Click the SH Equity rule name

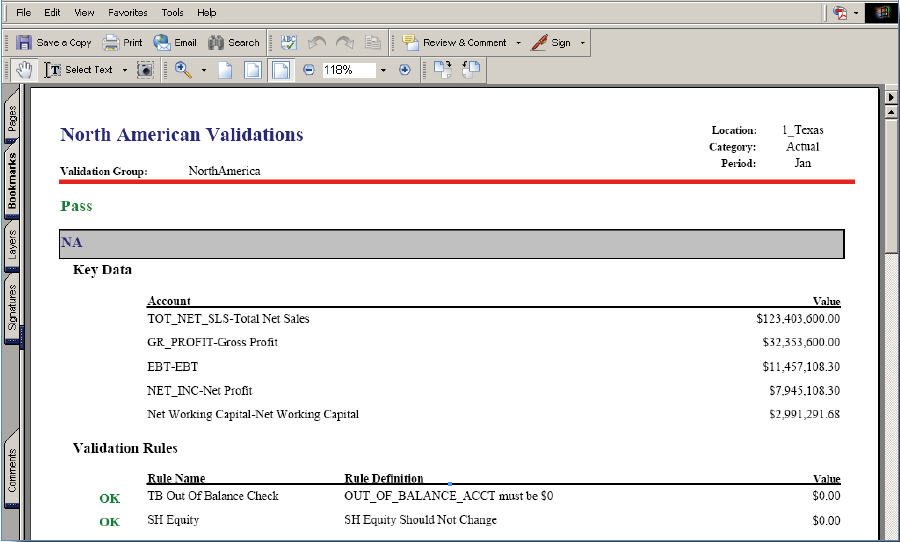tap(173, 520)
